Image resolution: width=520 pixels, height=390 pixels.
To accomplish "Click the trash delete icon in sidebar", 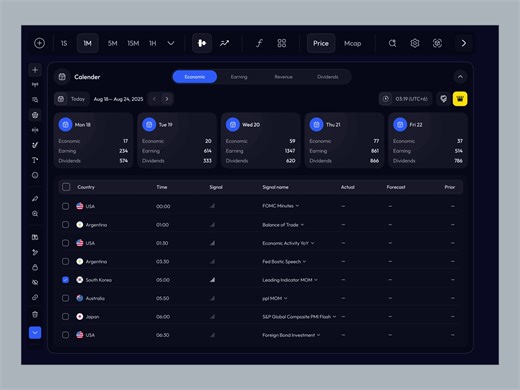I will pos(35,314).
